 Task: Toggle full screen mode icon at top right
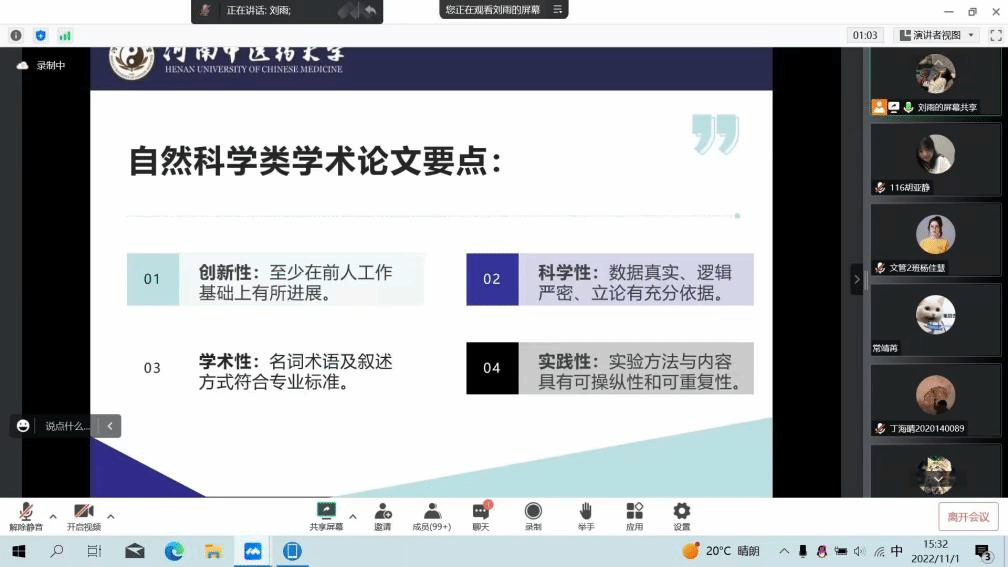click(995, 35)
